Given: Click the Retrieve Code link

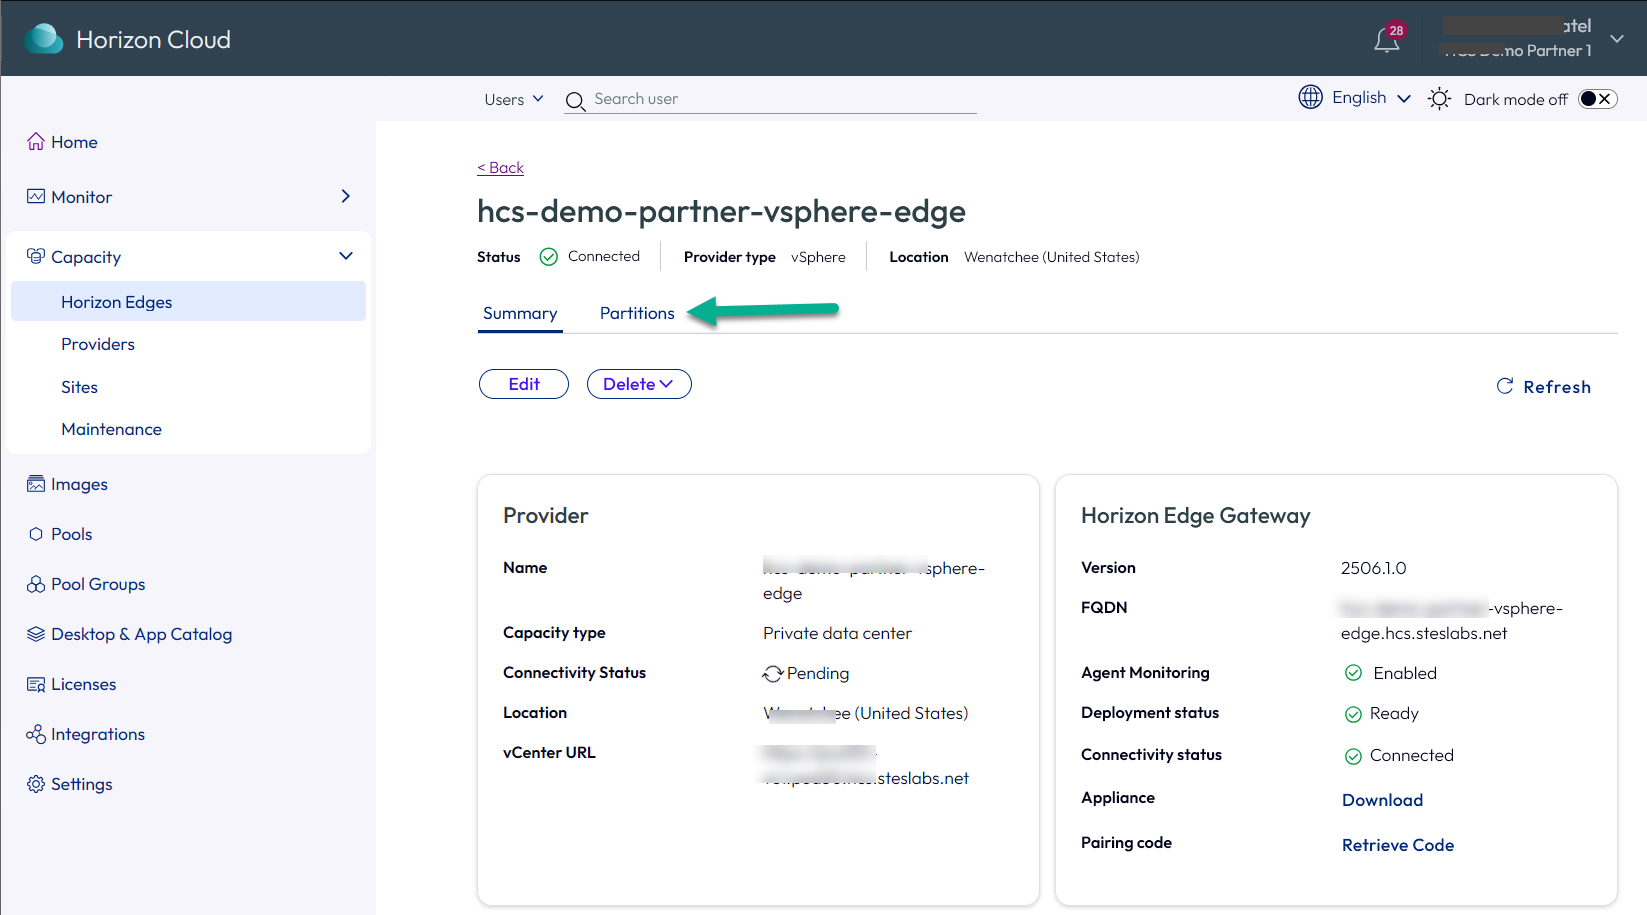Looking at the screenshot, I should point(1398,845).
